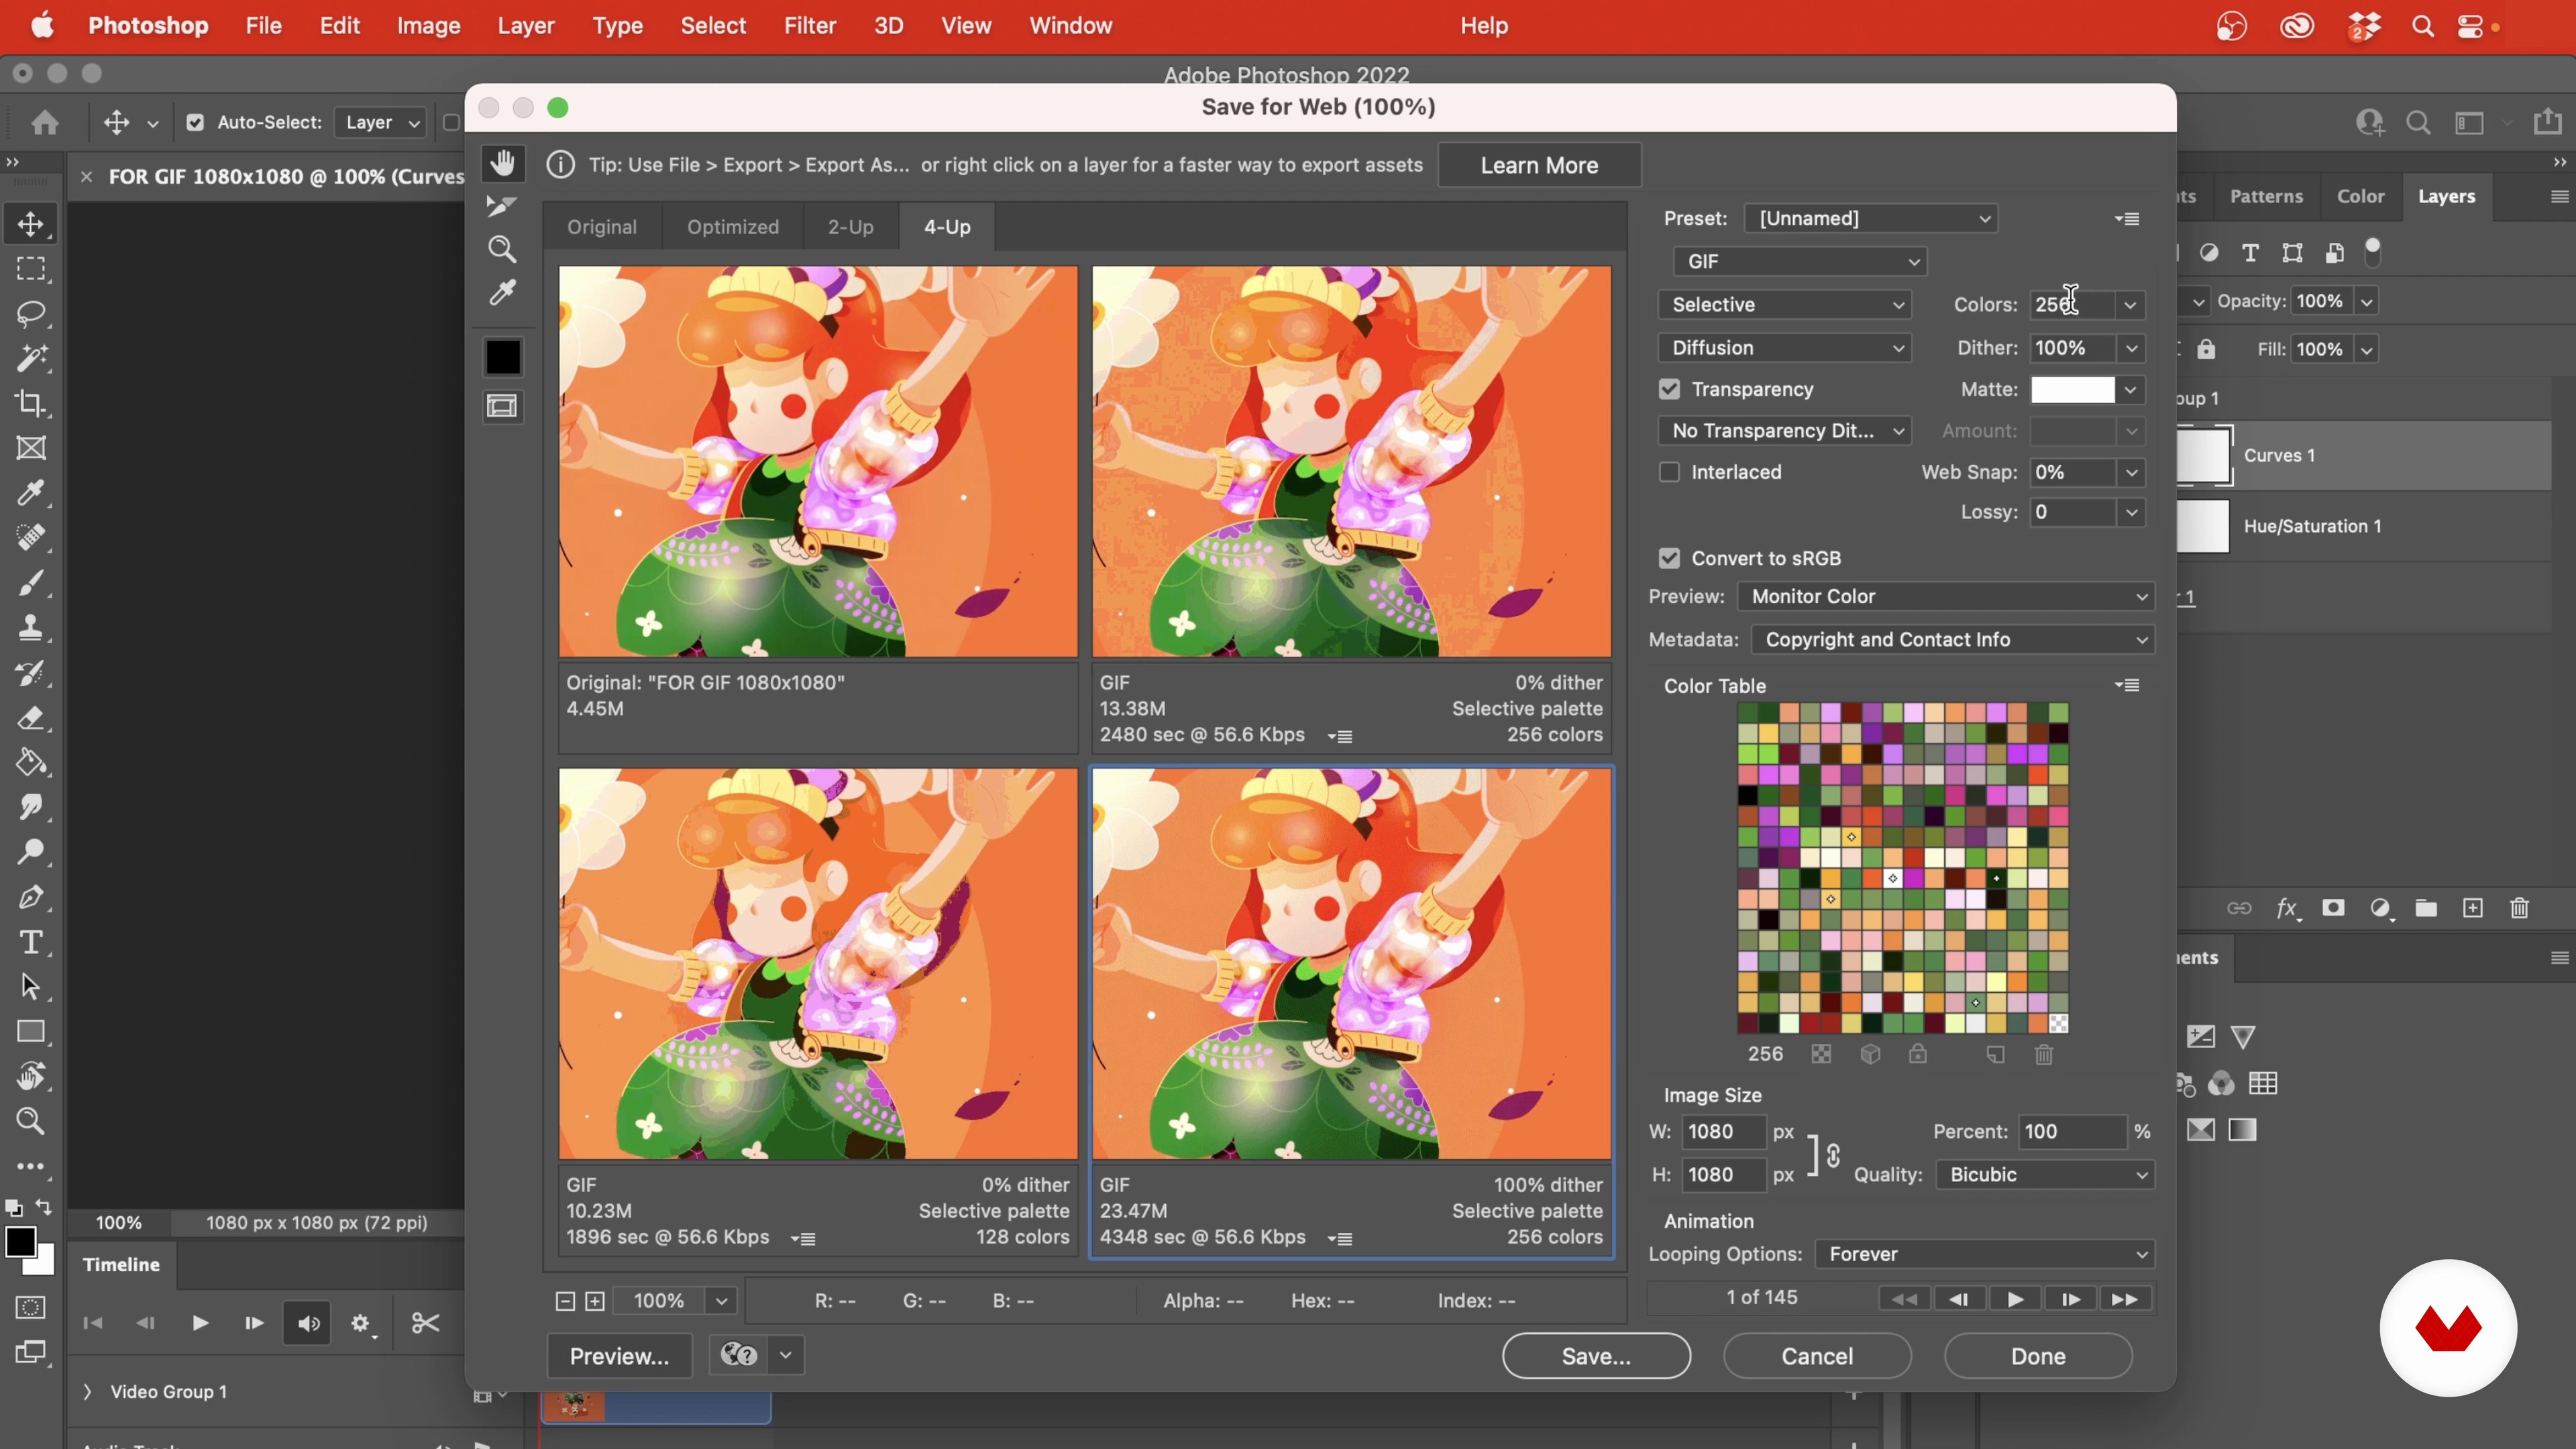Lock selected color in Color Table
Viewport: 2576px width, 1449px height.
tap(1917, 1054)
